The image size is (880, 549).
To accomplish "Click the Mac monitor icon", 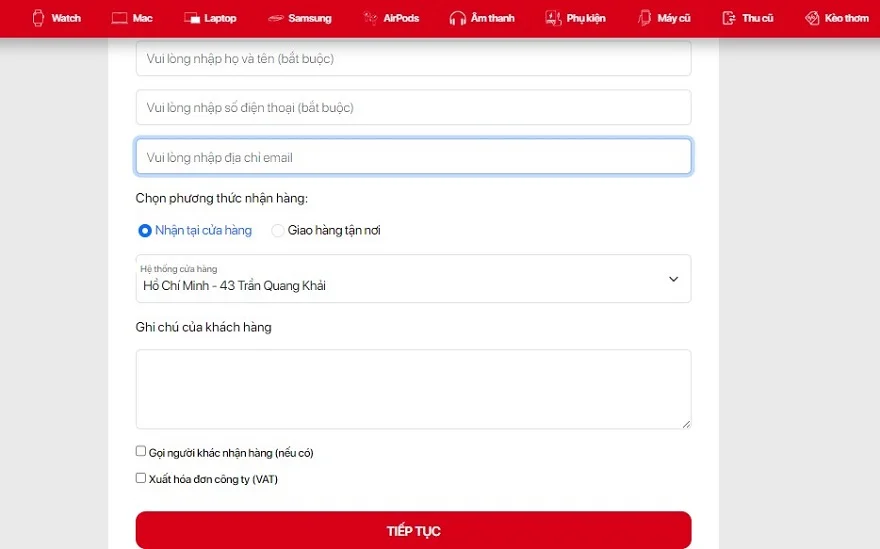I will click(x=119, y=18).
